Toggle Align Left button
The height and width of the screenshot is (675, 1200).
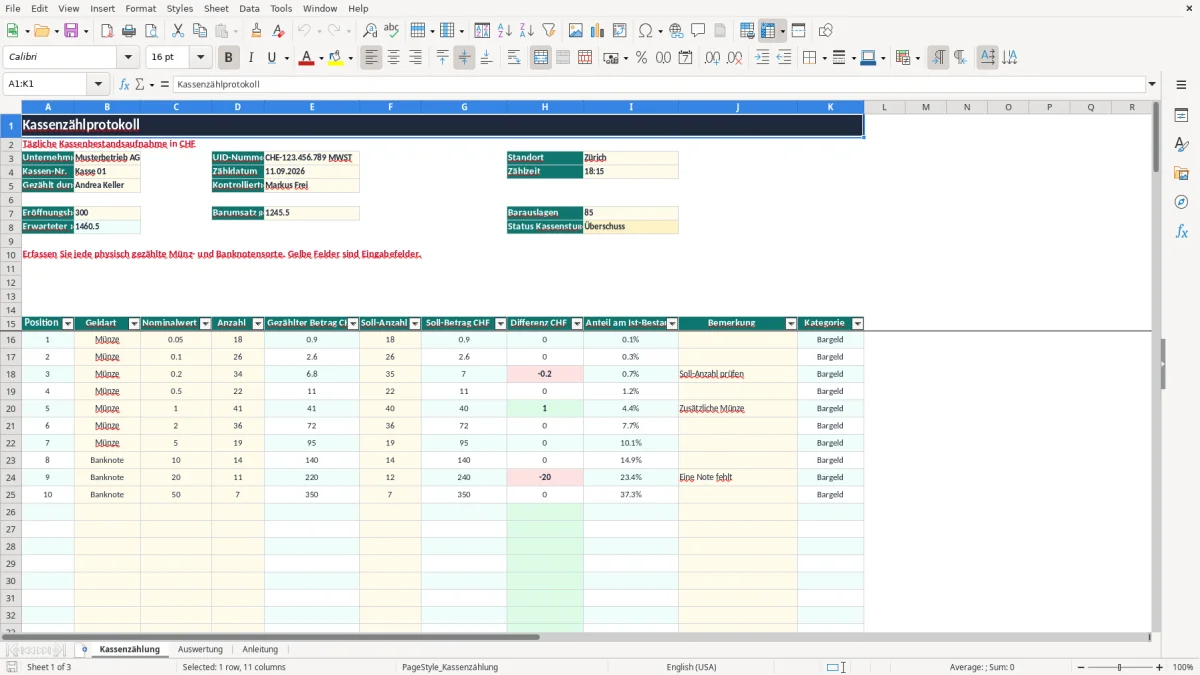coord(371,58)
